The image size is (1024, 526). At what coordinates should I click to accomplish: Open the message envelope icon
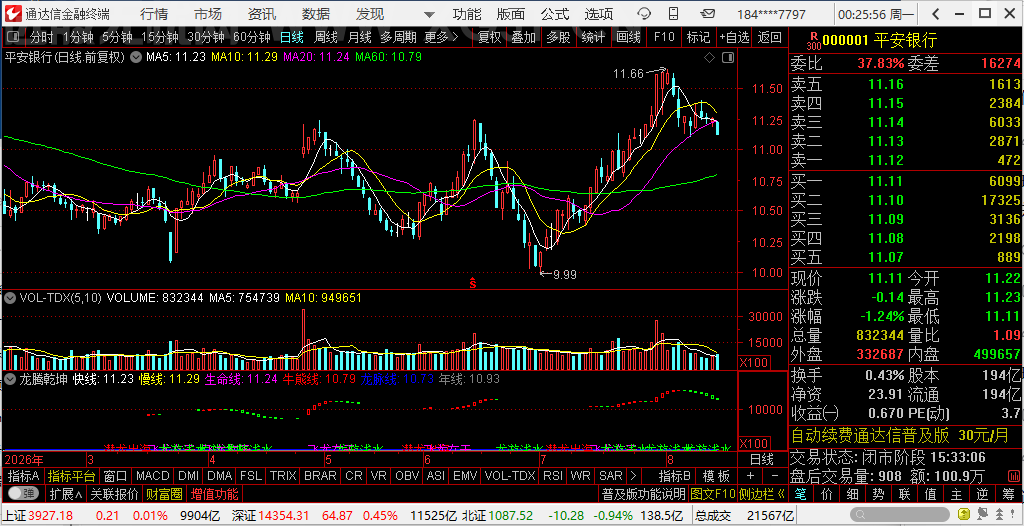click(707, 14)
